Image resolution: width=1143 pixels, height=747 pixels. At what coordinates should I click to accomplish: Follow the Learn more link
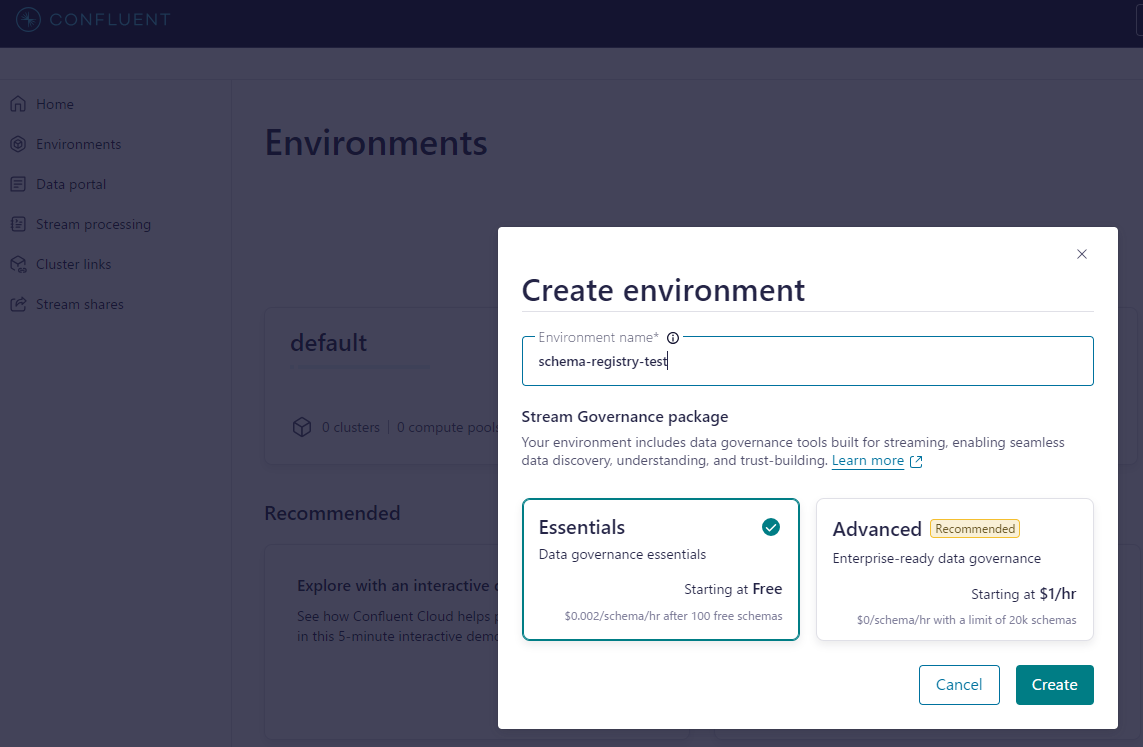(x=867, y=461)
